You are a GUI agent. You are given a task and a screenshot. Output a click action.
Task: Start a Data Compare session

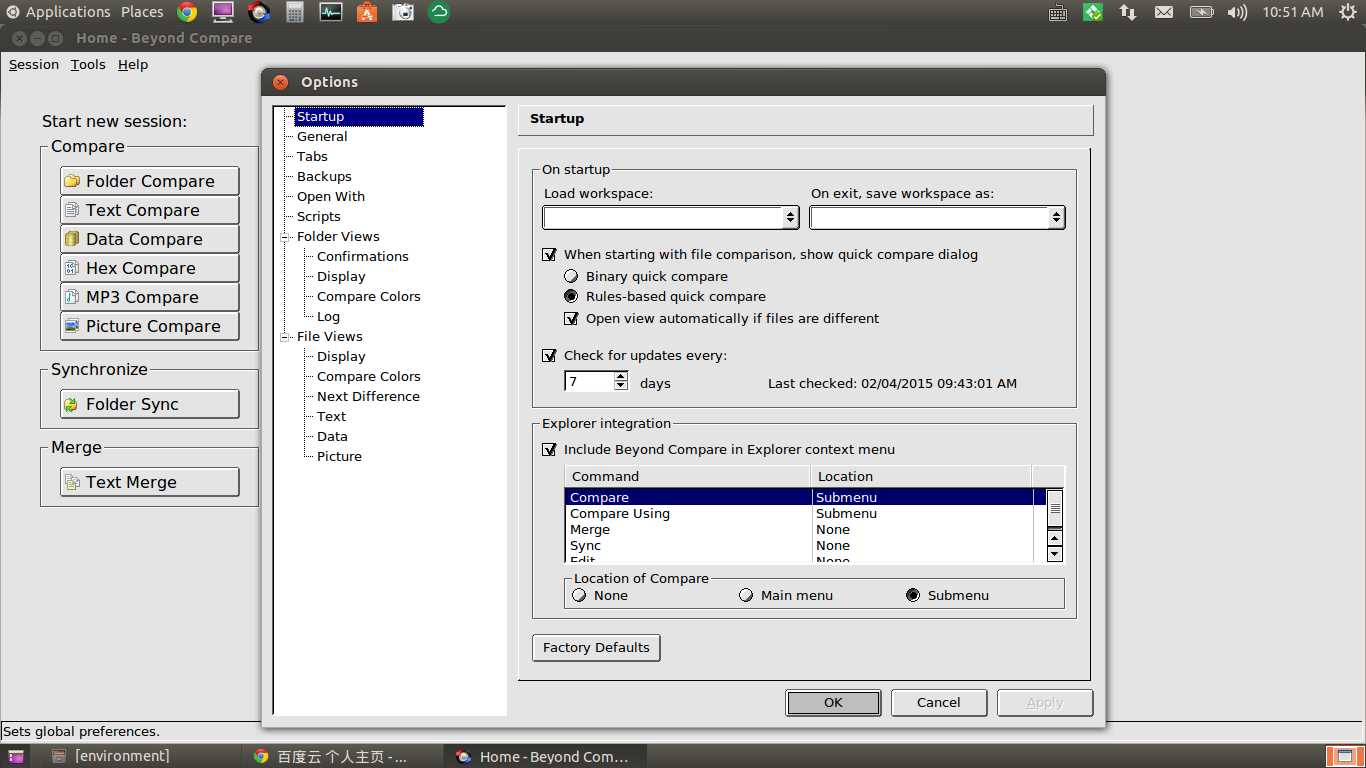click(x=150, y=239)
